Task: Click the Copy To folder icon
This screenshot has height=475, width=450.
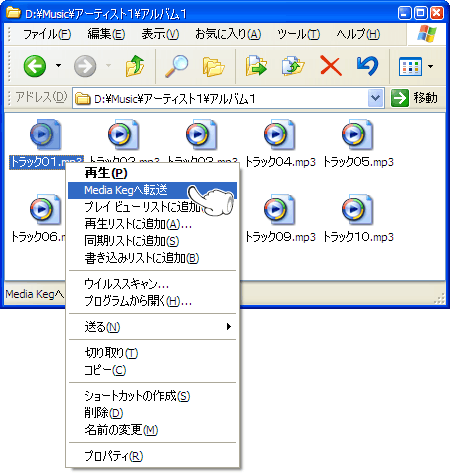Action: [x=293, y=66]
